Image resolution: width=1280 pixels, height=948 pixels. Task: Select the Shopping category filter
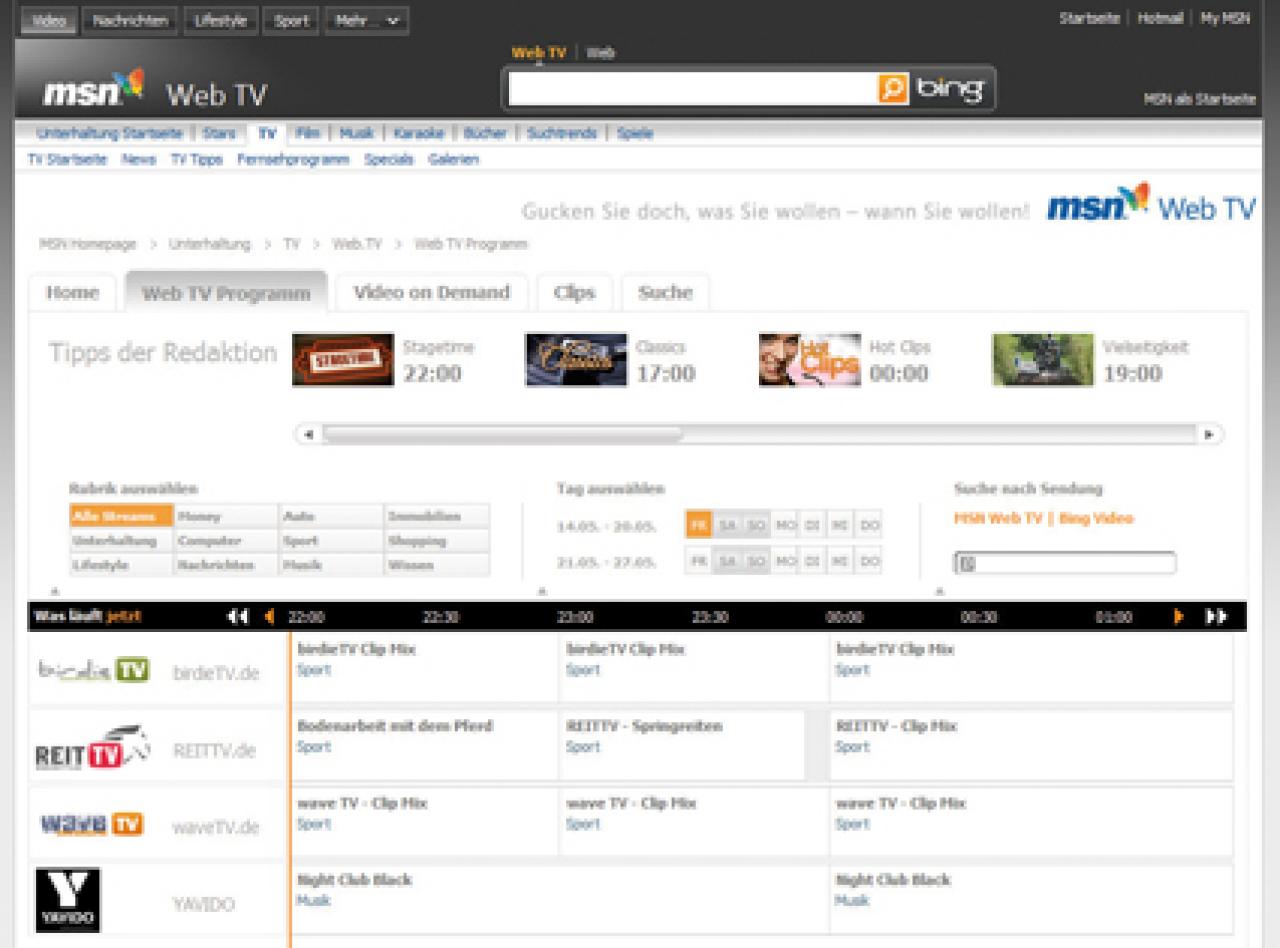coord(437,541)
